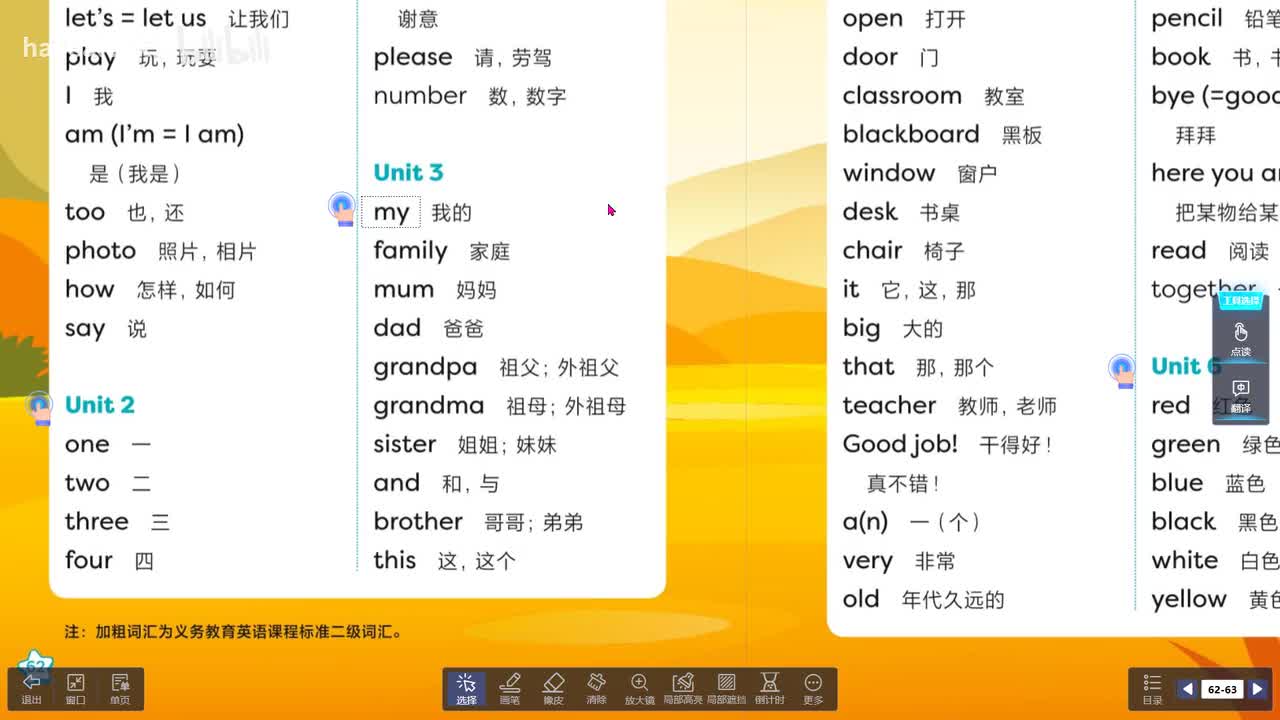The width and height of the screenshot is (1280, 720).
Task: Click the word "window" in the vocabulary list
Action: (889, 173)
